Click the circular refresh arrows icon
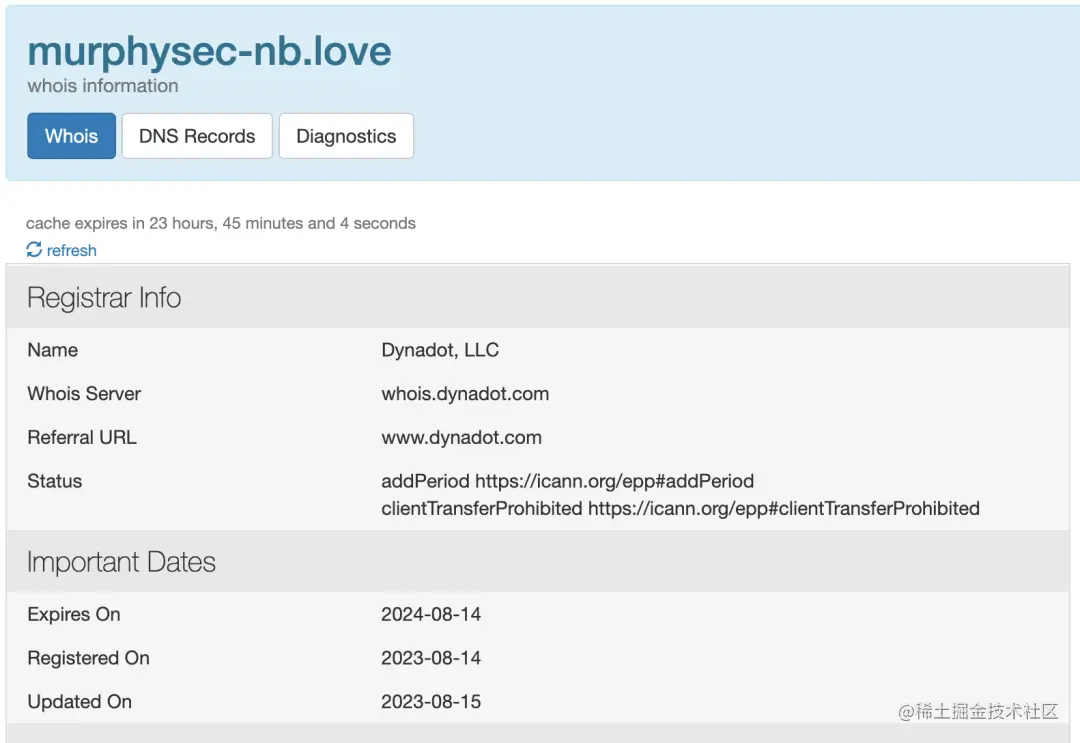 coord(34,250)
